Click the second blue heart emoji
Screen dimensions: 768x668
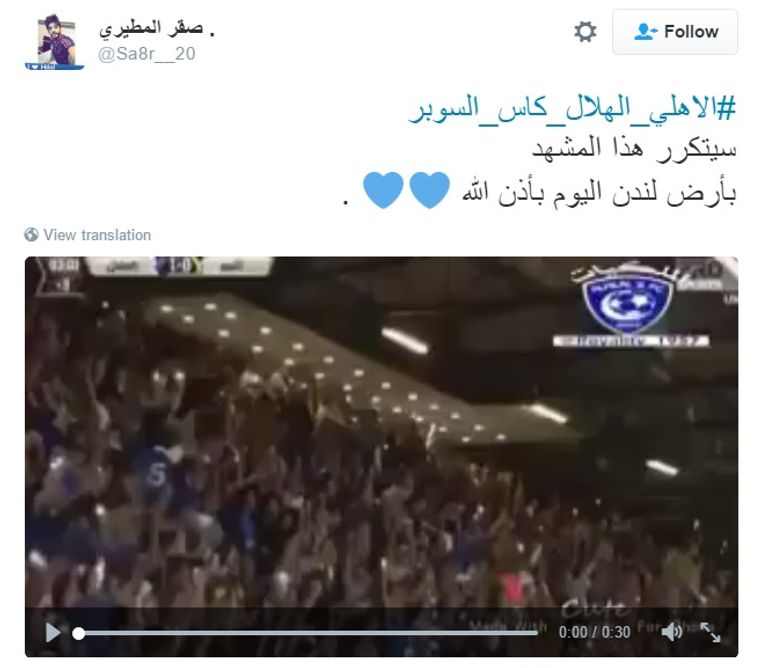pyautogui.click(x=383, y=190)
